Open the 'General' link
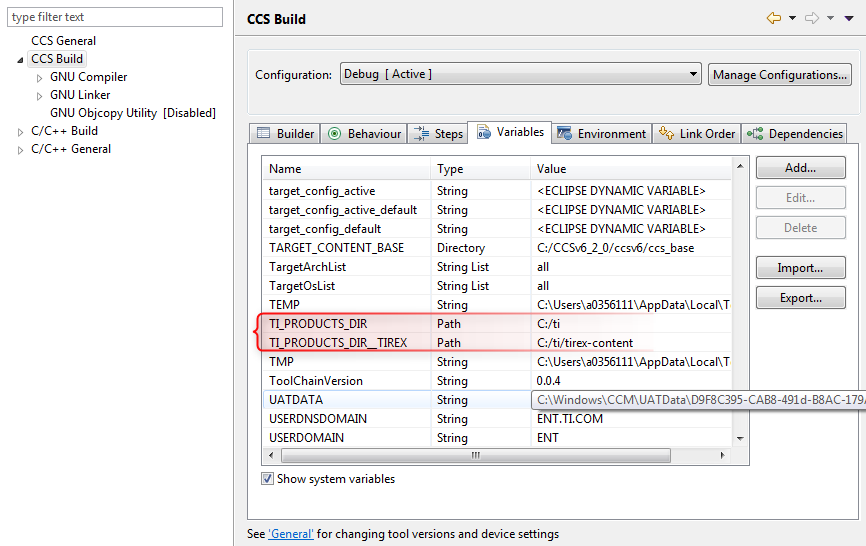Screen dimensions: 866x546 [291, 534]
